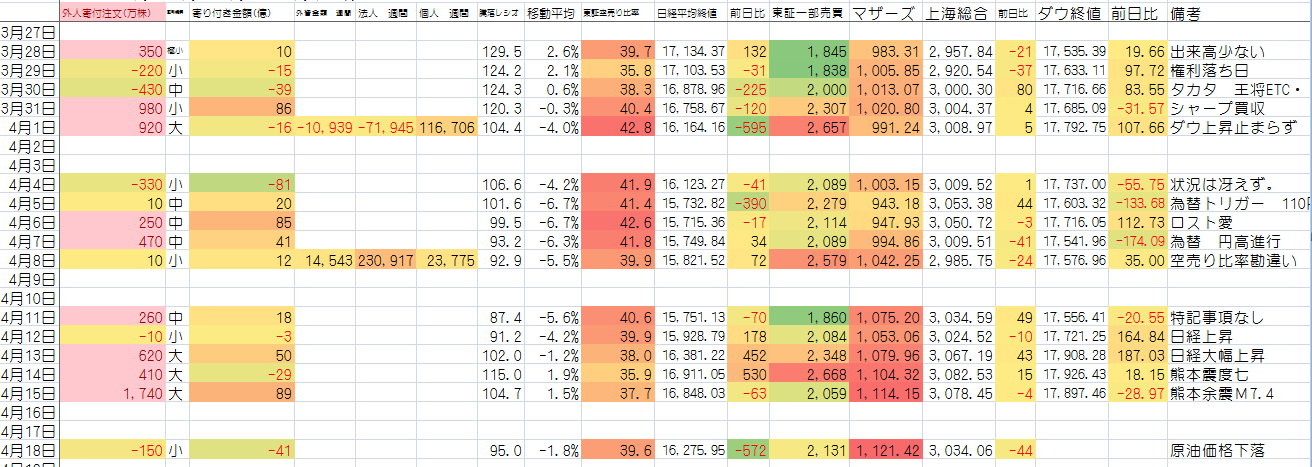Click the 外人寄付注文(万株) header cell
1312x467 pixels.
(105, 15)
